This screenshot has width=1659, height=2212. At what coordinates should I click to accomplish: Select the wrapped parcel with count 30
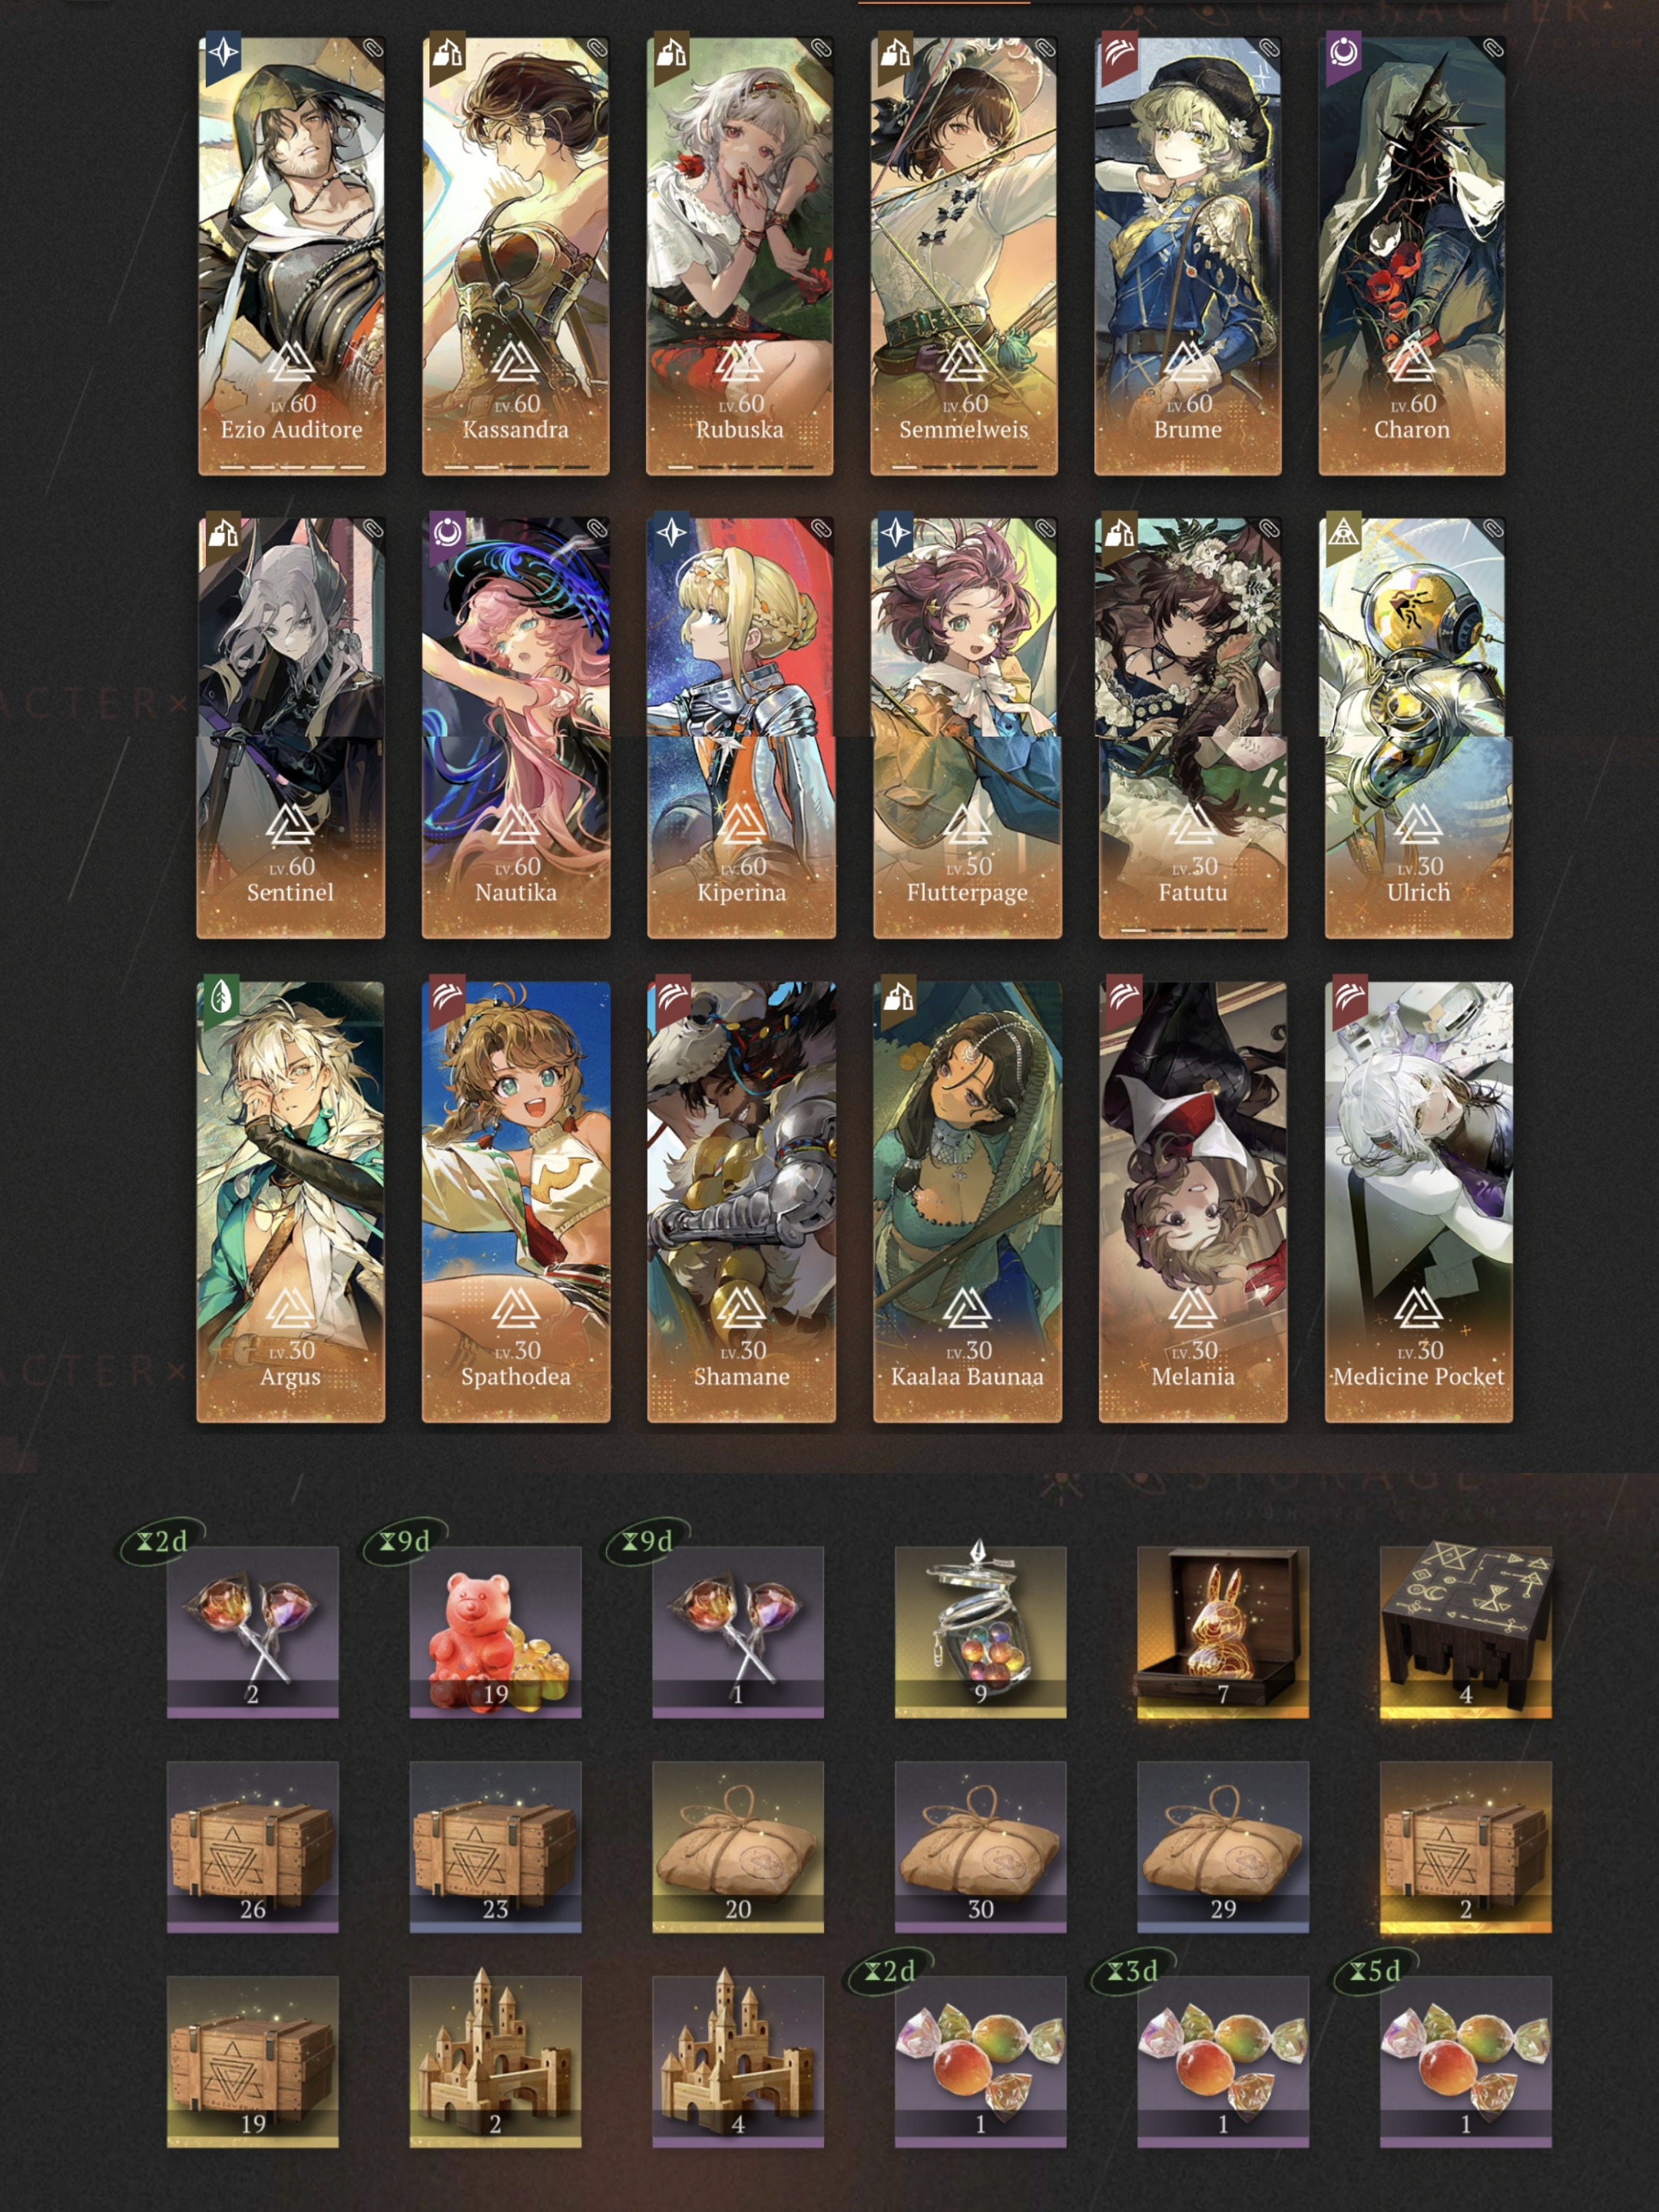click(x=980, y=1846)
